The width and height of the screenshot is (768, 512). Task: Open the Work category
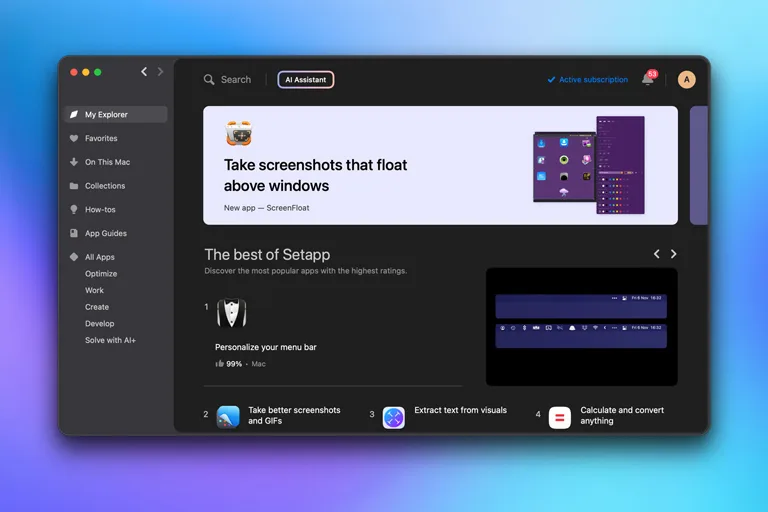point(94,290)
